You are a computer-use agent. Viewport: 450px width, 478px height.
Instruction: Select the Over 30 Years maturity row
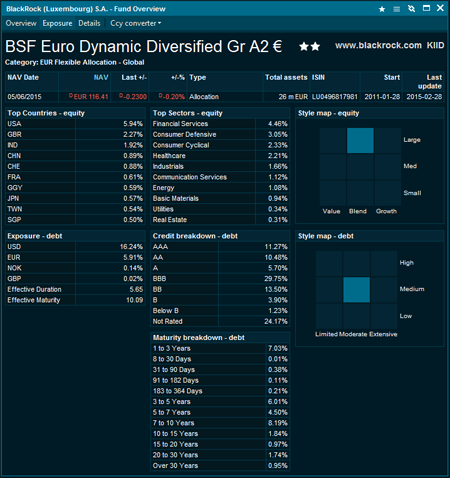click(220, 466)
